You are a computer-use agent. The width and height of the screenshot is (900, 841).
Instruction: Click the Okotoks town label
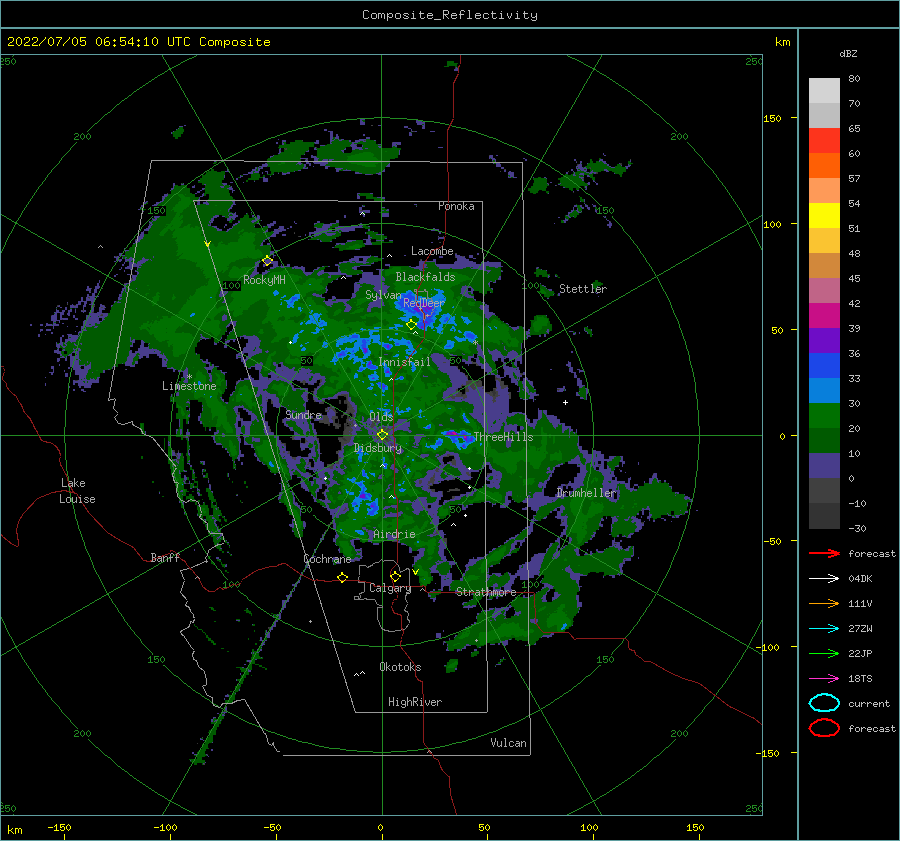[400, 667]
